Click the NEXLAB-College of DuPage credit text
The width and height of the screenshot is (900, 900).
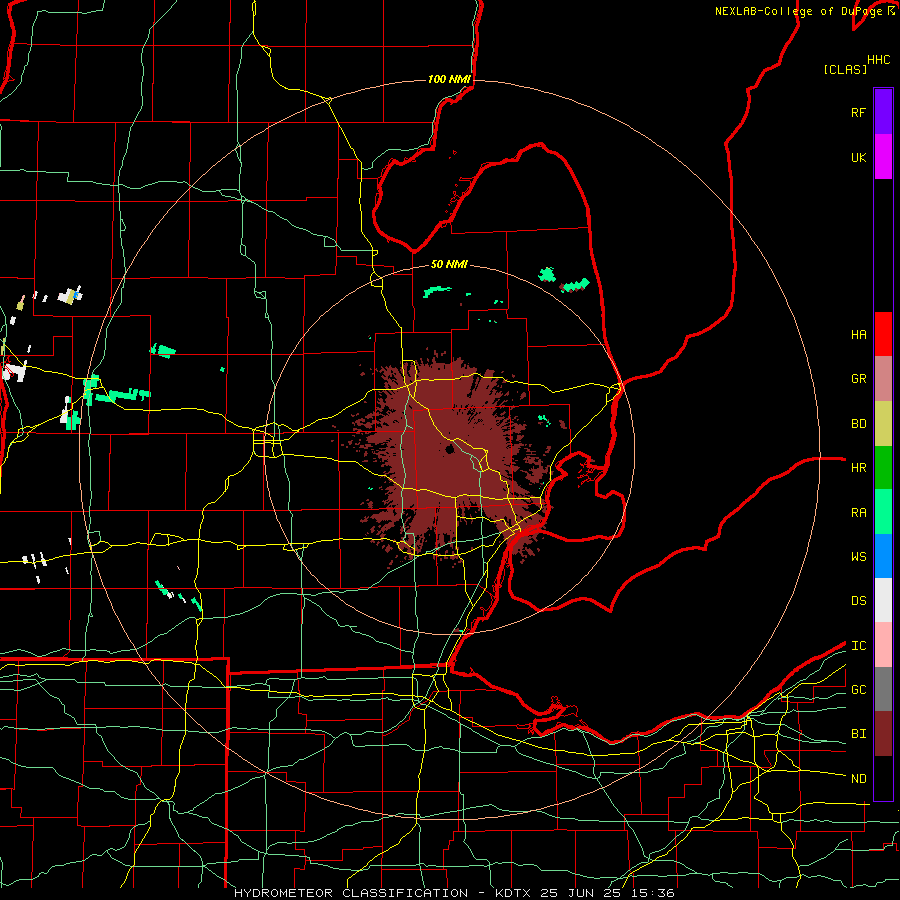[800, 11]
